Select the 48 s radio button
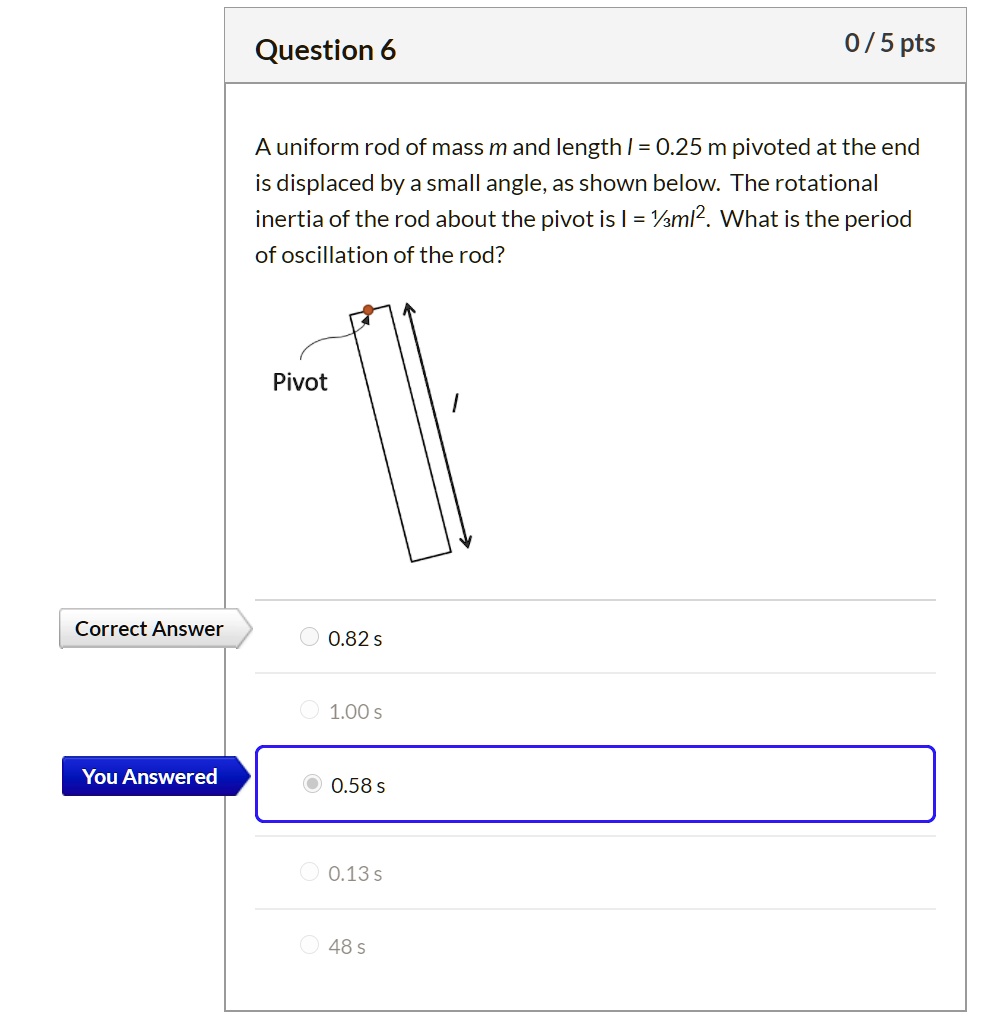Image resolution: width=985 pixels, height=1020 pixels. [x=309, y=943]
